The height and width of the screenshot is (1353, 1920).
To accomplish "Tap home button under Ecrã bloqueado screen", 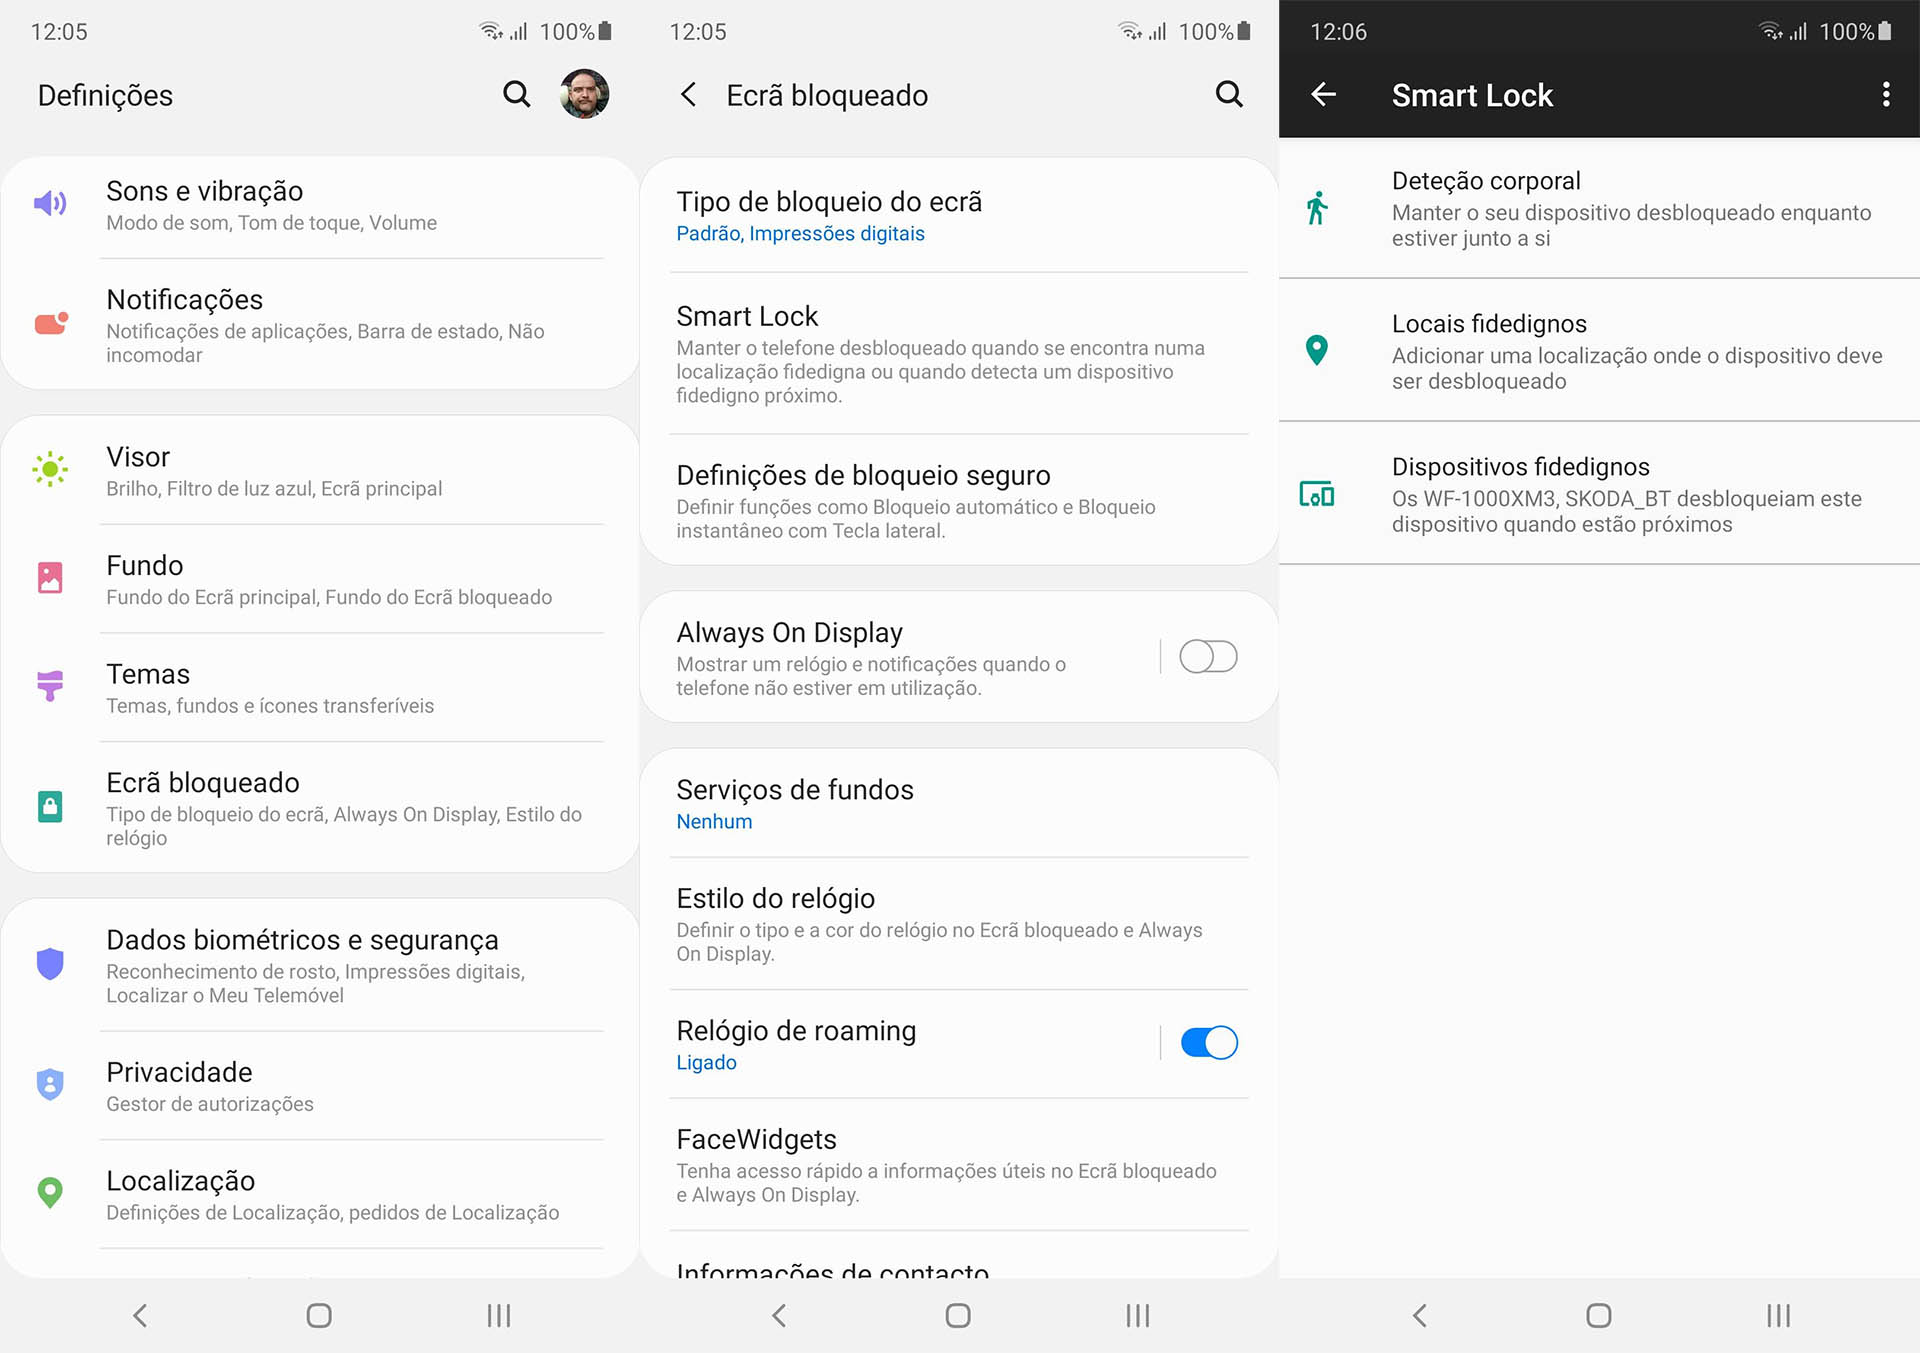I will click(958, 1315).
